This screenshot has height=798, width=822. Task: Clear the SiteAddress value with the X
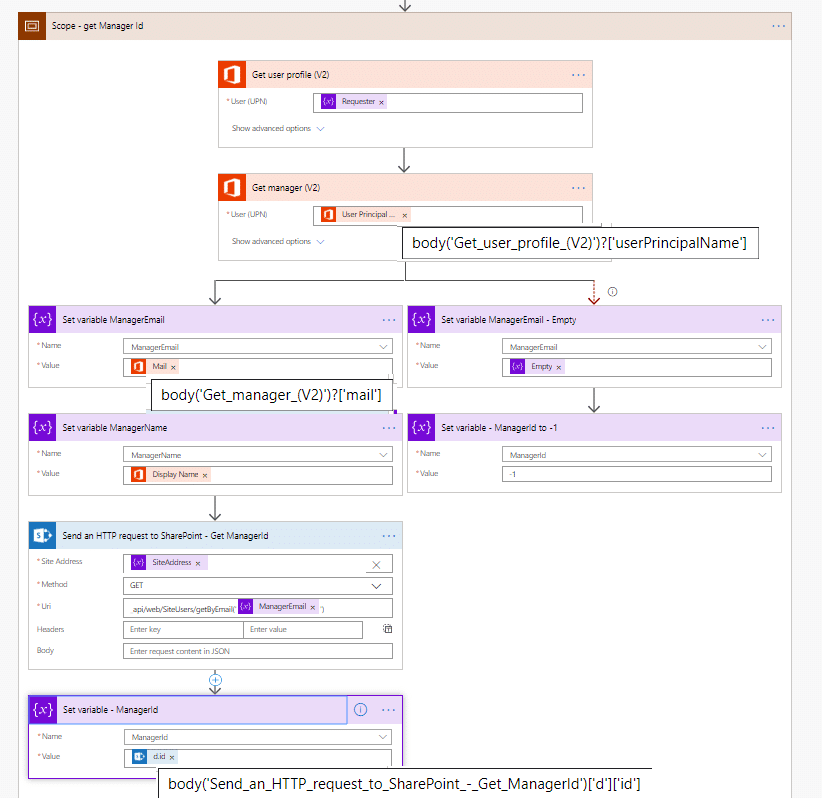[376, 564]
